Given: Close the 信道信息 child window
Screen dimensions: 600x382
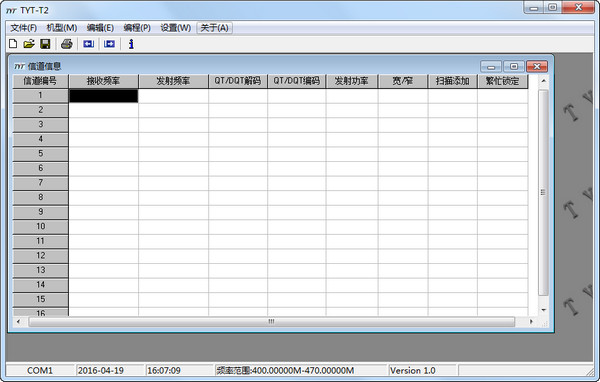Looking at the screenshot, I should click(537, 67).
